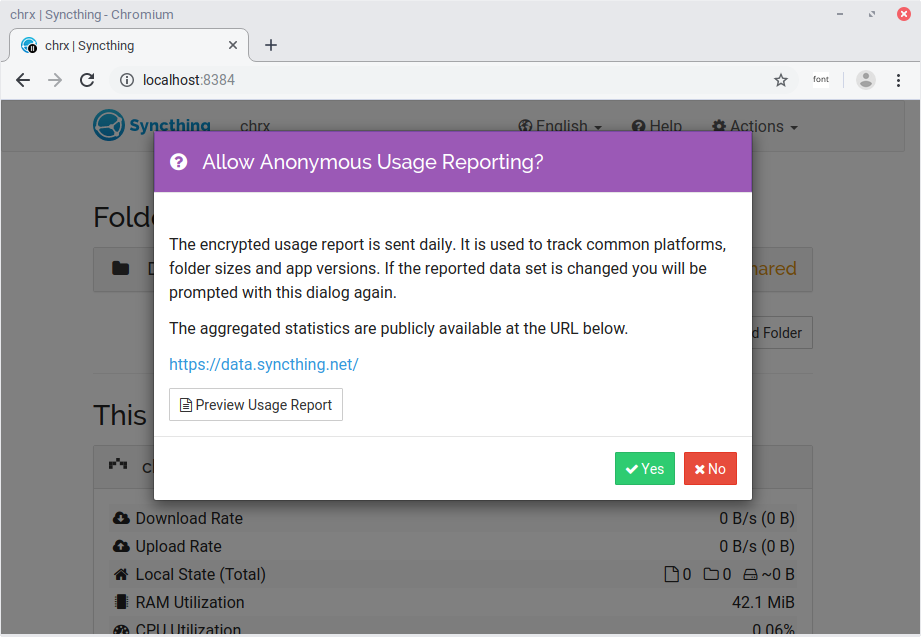This screenshot has width=921, height=637.
Task: Bookmark this page with the star icon
Action: [781, 80]
